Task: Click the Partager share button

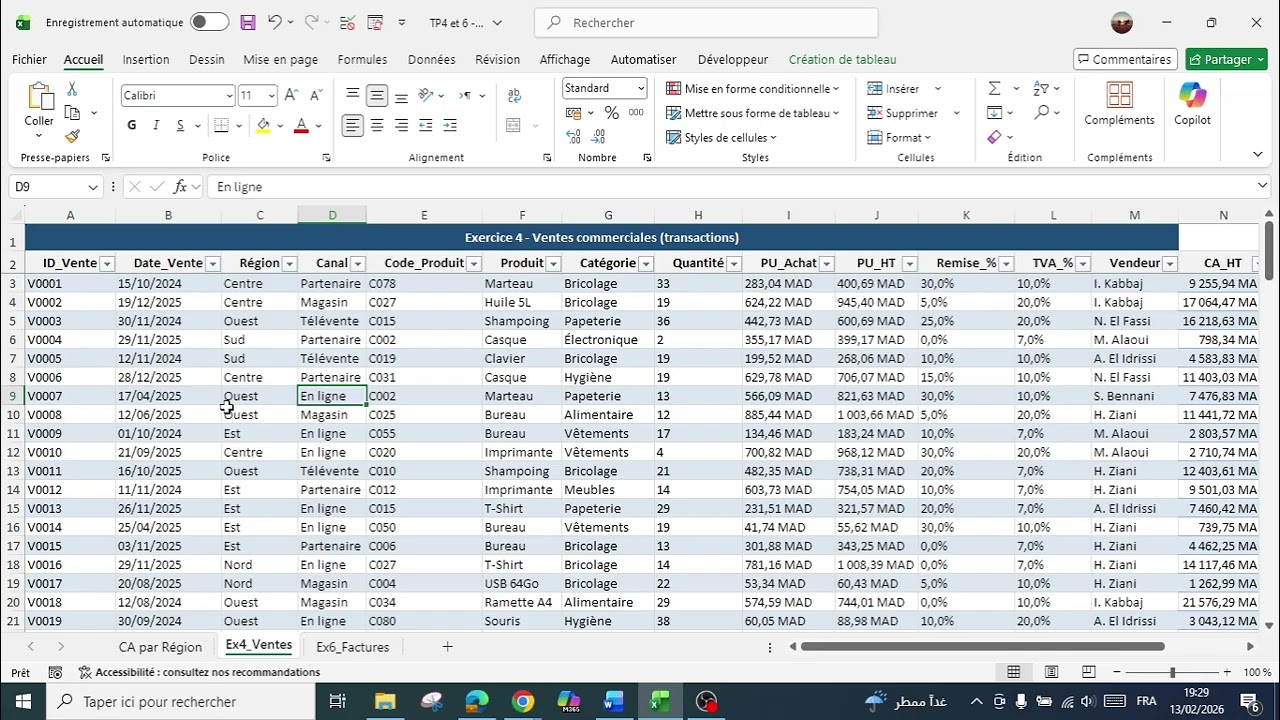Action: coord(1226,60)
